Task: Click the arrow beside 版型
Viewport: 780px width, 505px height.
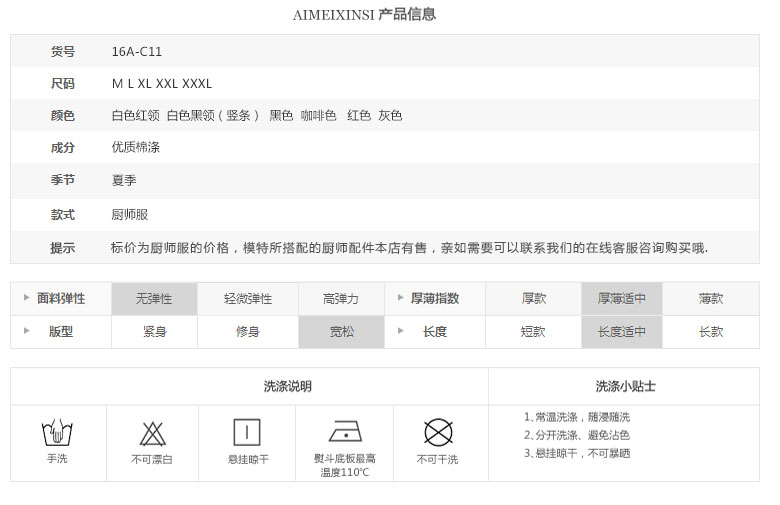Action: click(26, 330)
